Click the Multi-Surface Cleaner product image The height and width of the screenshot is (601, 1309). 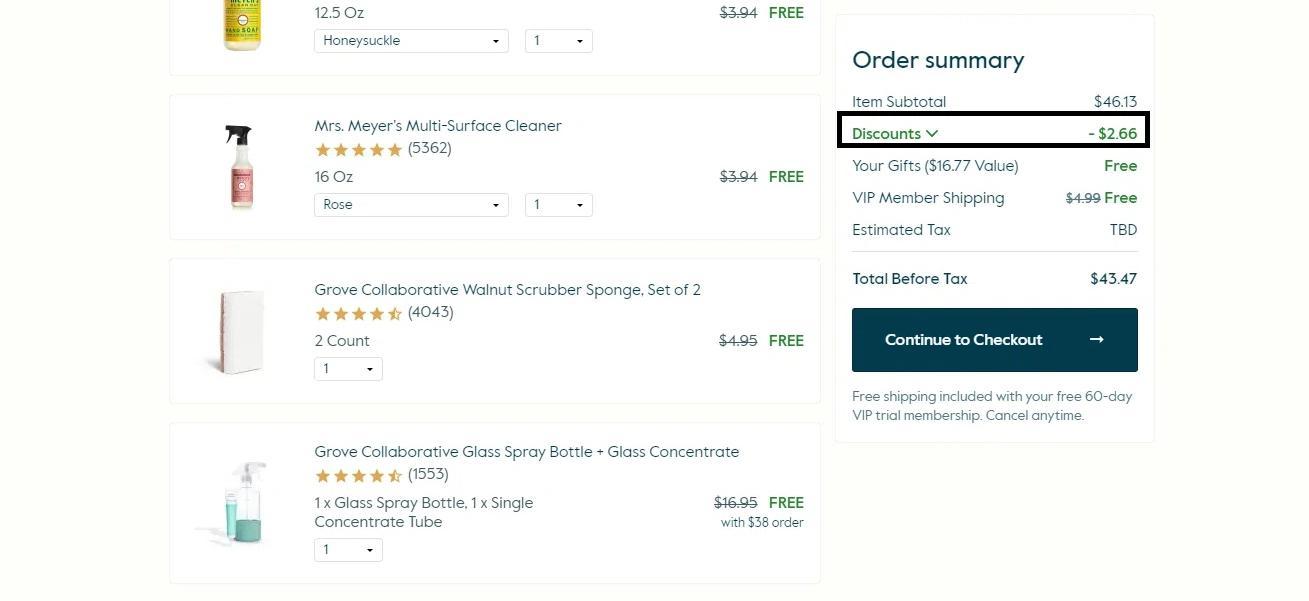[x=240, y=166]
